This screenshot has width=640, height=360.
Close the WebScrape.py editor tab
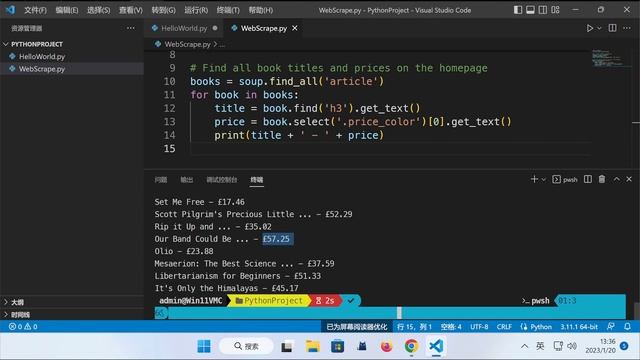point(295,28)
